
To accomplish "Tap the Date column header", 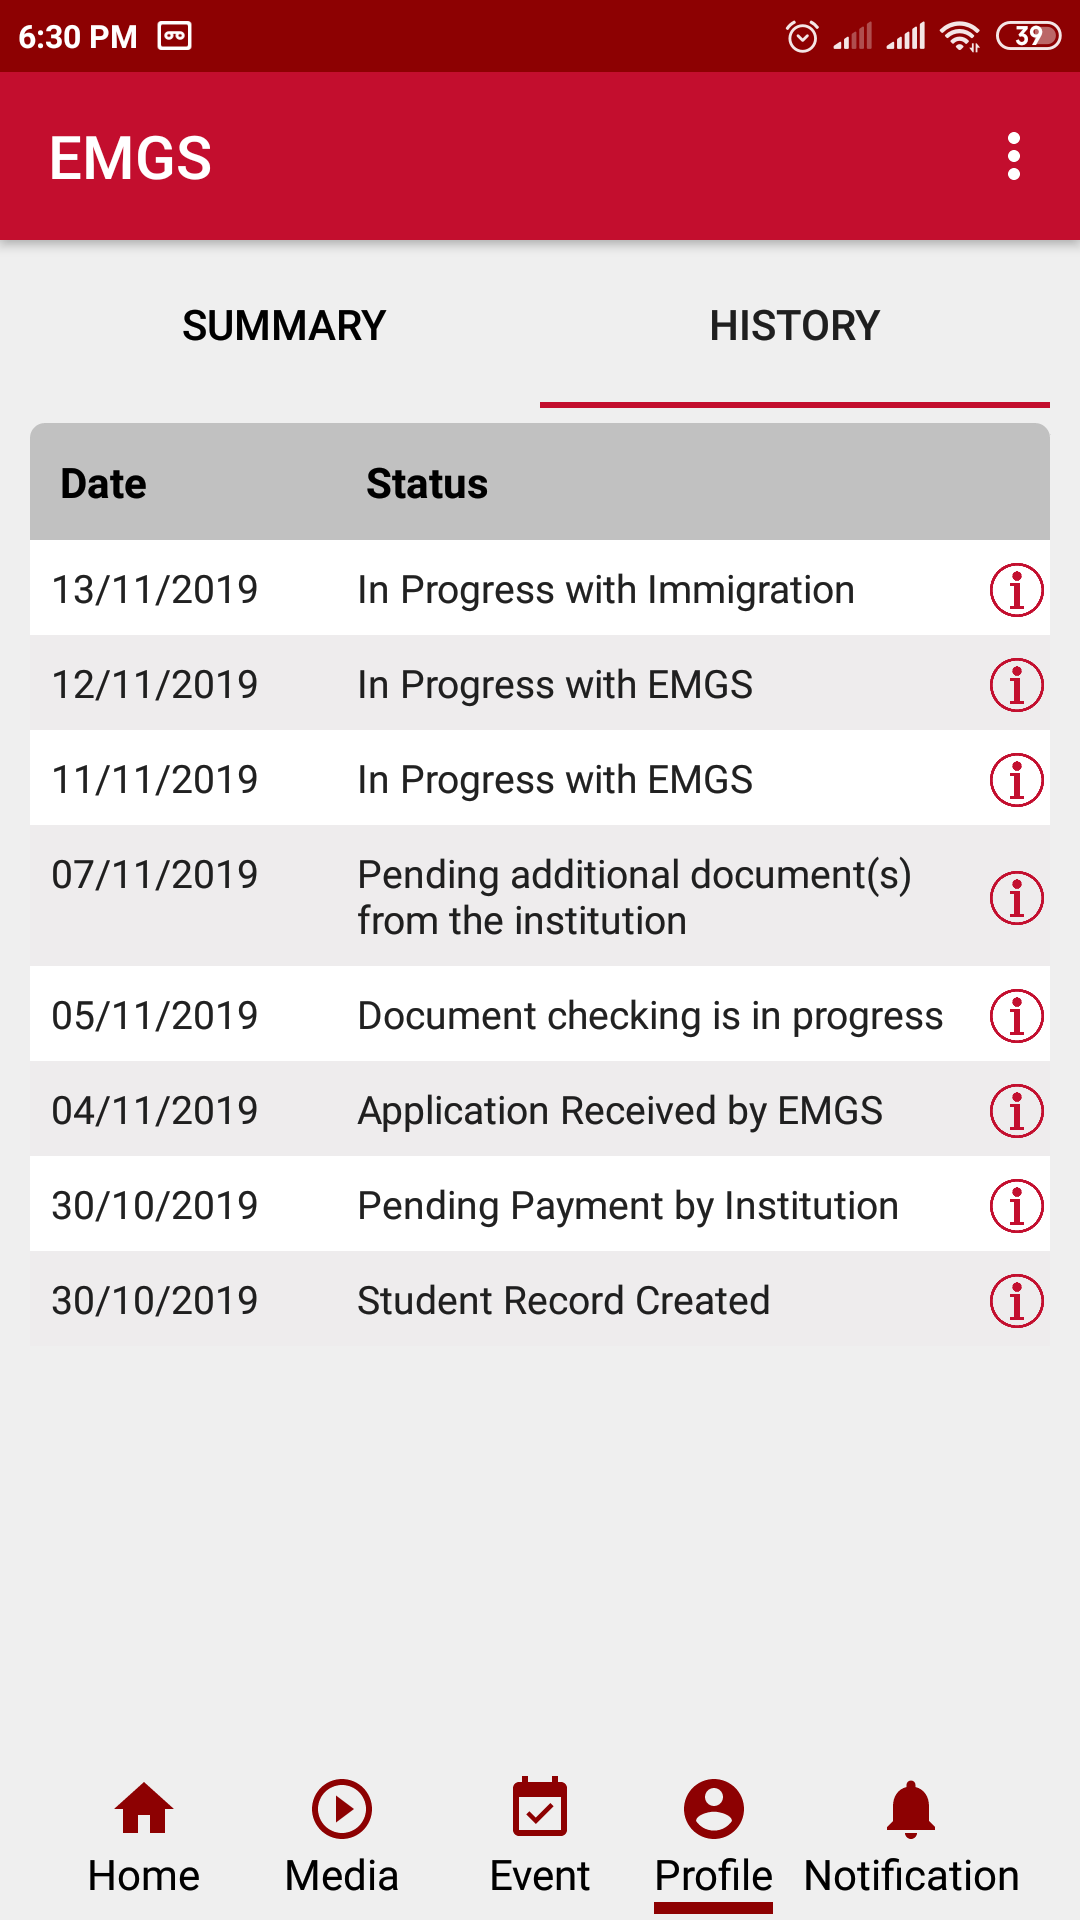I will (x=104, y=484).
